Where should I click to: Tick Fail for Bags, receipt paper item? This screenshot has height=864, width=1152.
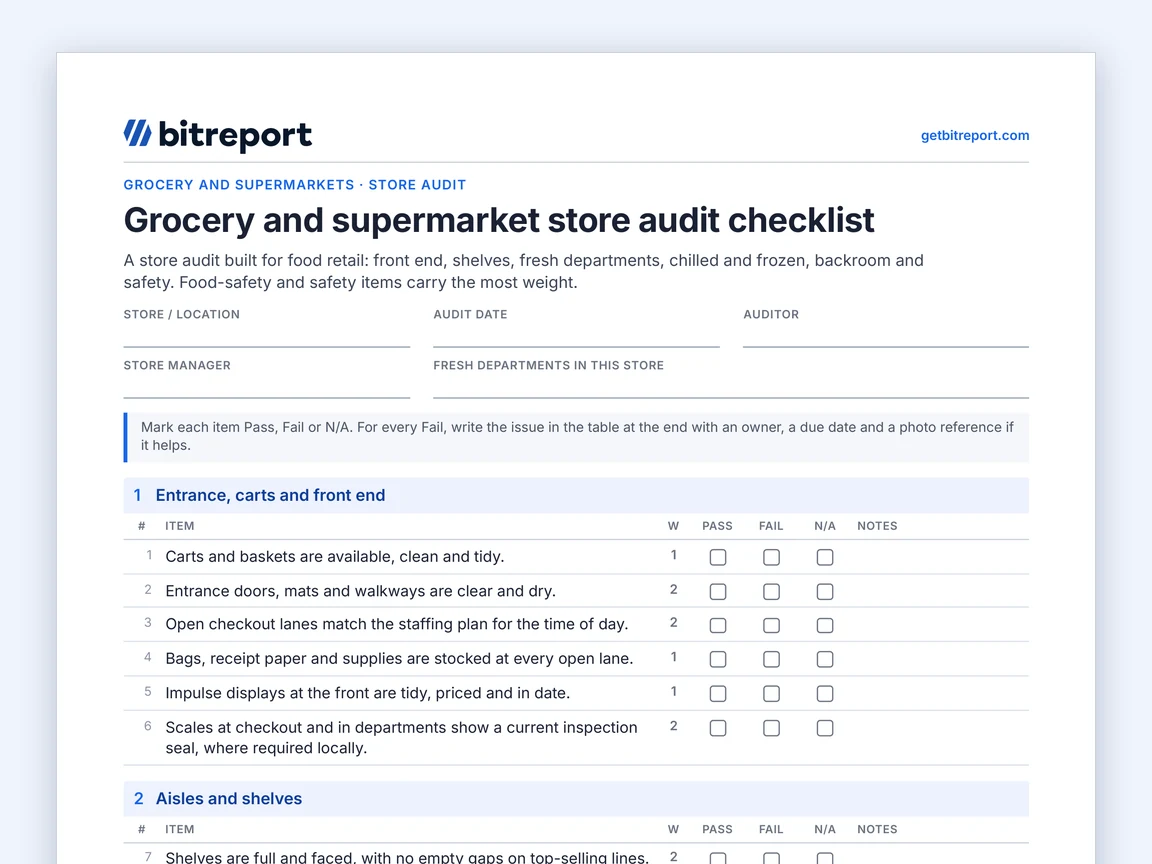point(771,660)
